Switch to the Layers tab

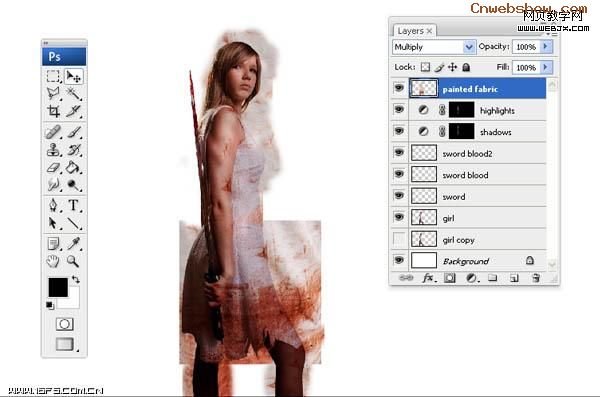point(414,31)
